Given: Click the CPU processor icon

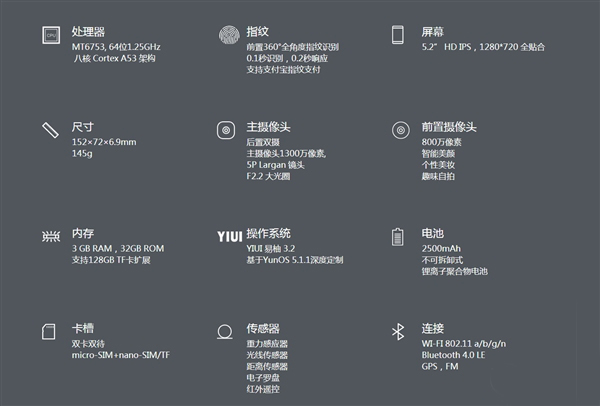Looking at the screenshot, I should 51,35.
